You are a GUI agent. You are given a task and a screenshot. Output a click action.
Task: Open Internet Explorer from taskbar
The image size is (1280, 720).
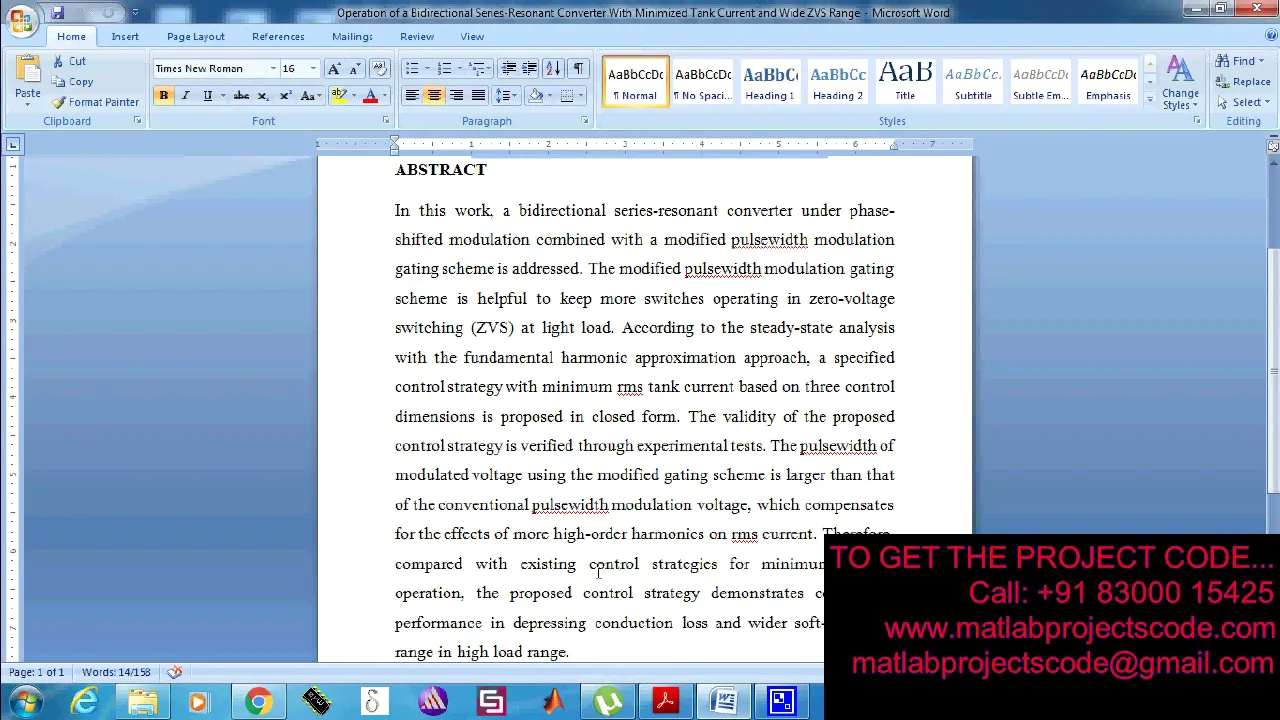point(84,702)
